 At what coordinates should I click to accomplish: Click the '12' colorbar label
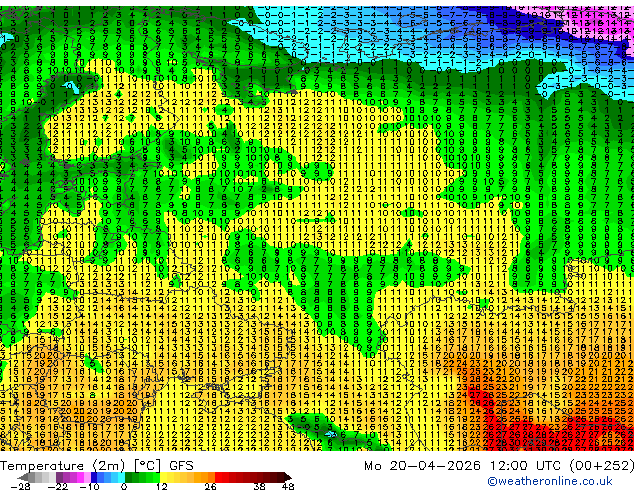coord(162,486)
